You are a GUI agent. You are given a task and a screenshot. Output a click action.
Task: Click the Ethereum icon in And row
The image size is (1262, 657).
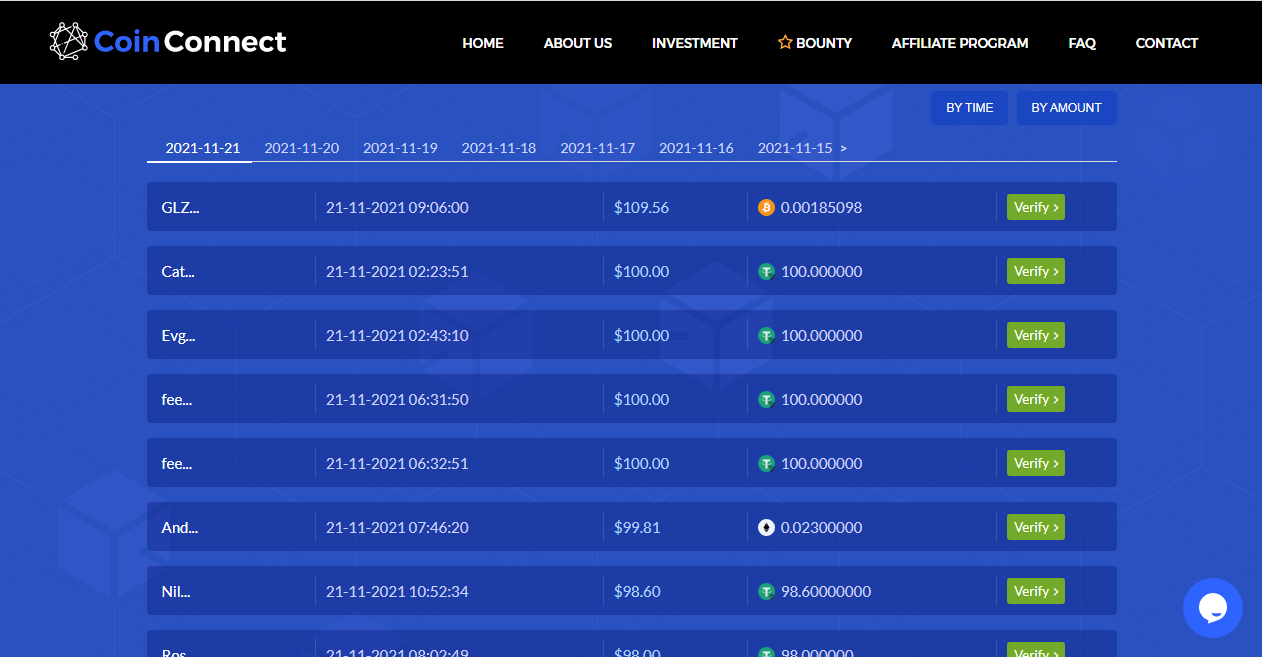tap(767, 527)
